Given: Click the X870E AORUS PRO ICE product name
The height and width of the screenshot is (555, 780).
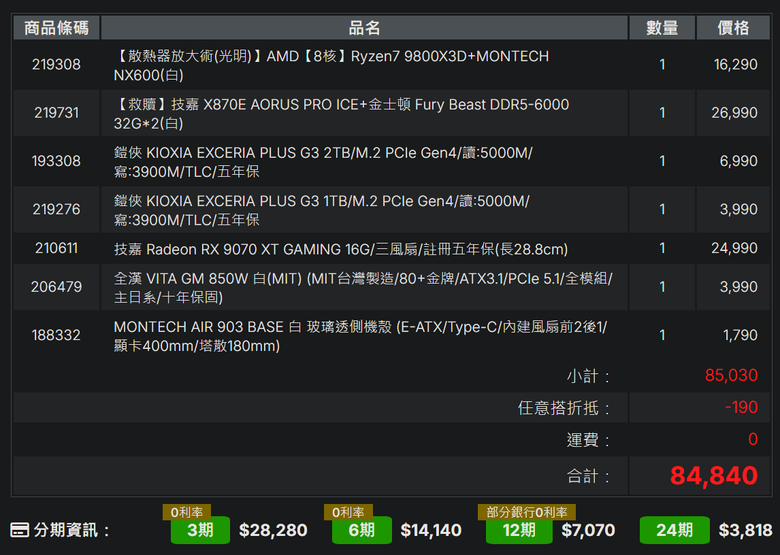Looking at the screenshot, I should click(341, 113).
